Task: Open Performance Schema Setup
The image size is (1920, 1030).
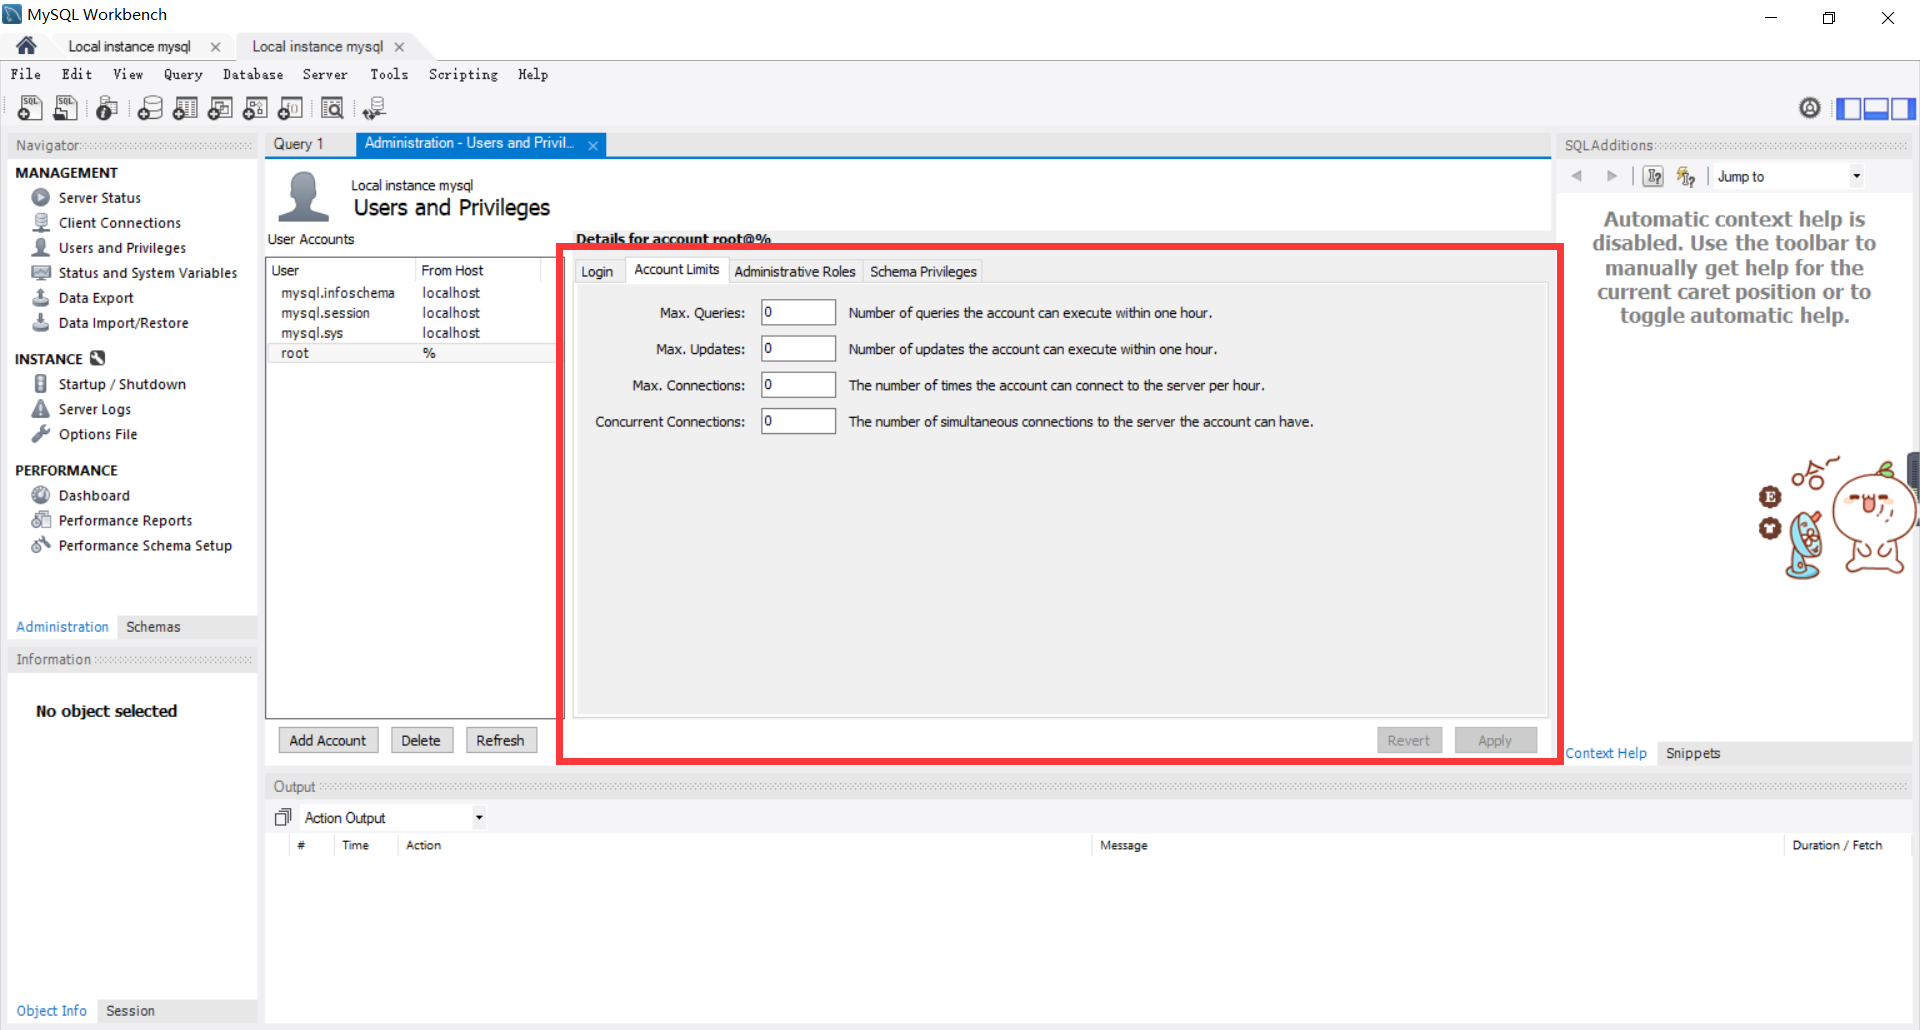Action: tap(145, 545)
